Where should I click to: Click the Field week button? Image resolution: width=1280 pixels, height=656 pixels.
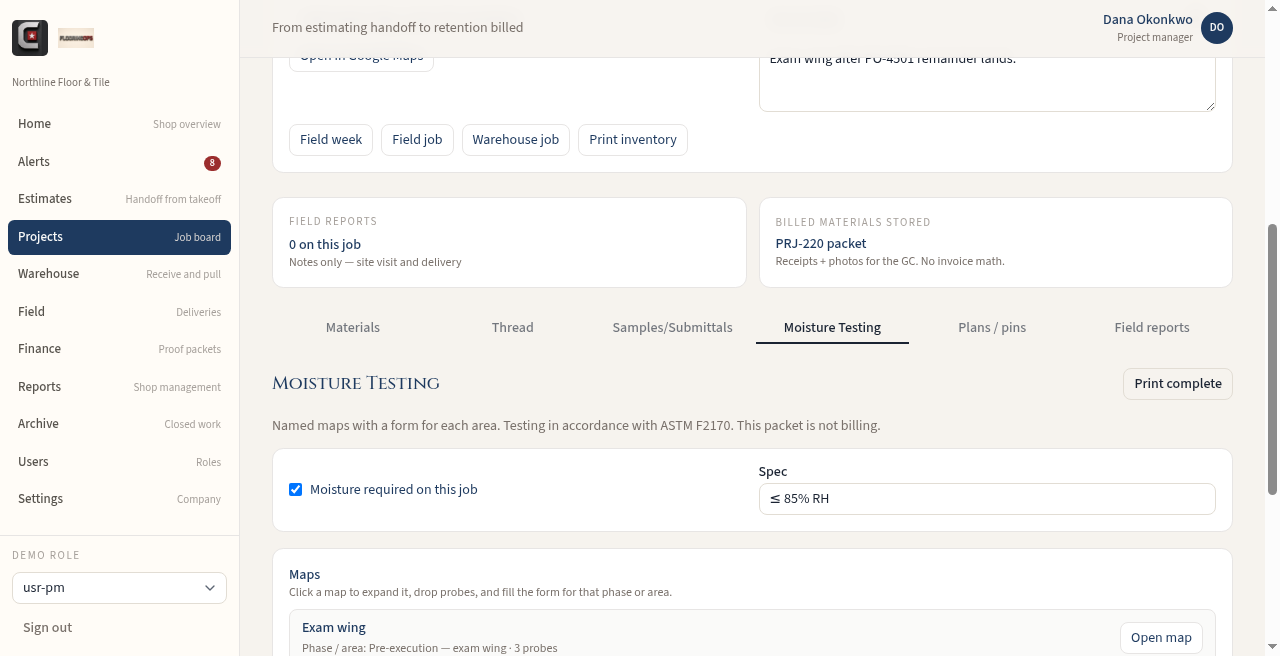pyautogui.click(x=331, y=140)
